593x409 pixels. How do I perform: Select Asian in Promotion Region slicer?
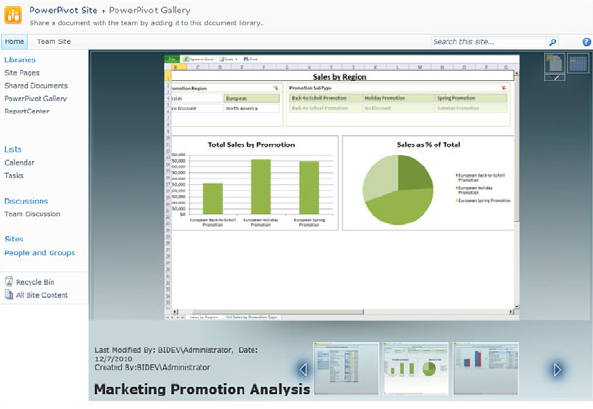(x=197, y=98)
